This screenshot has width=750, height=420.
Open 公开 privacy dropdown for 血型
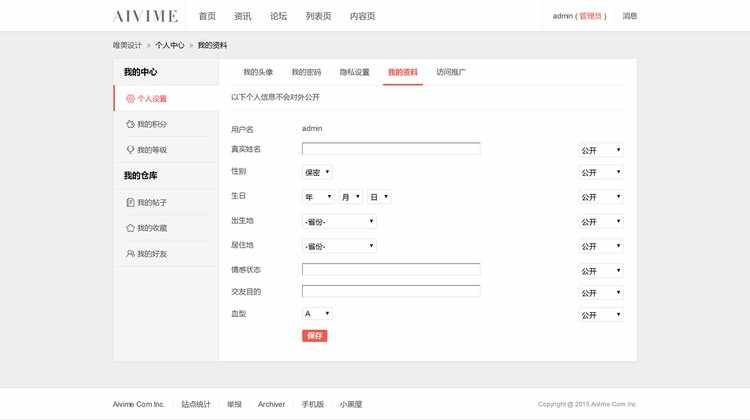600,315
